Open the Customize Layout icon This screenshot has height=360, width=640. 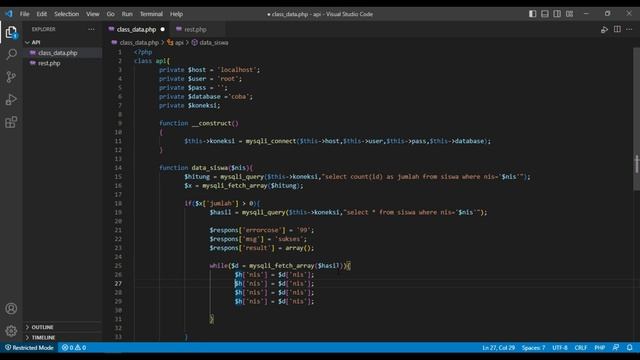pos(569,14)
